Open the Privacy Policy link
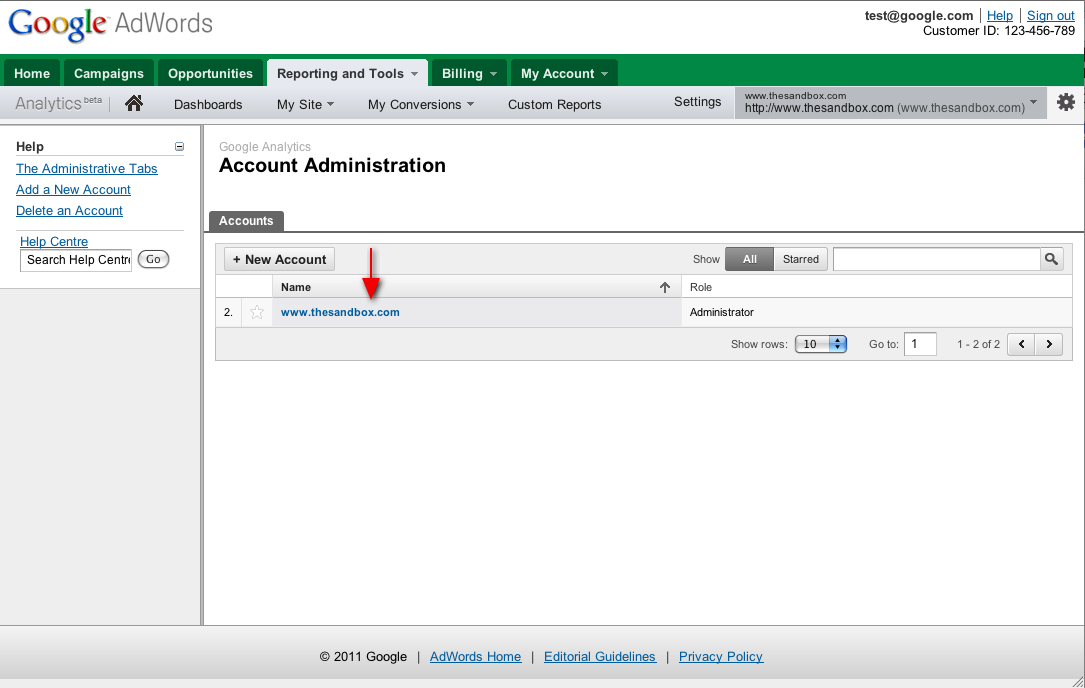 (720, 657)
